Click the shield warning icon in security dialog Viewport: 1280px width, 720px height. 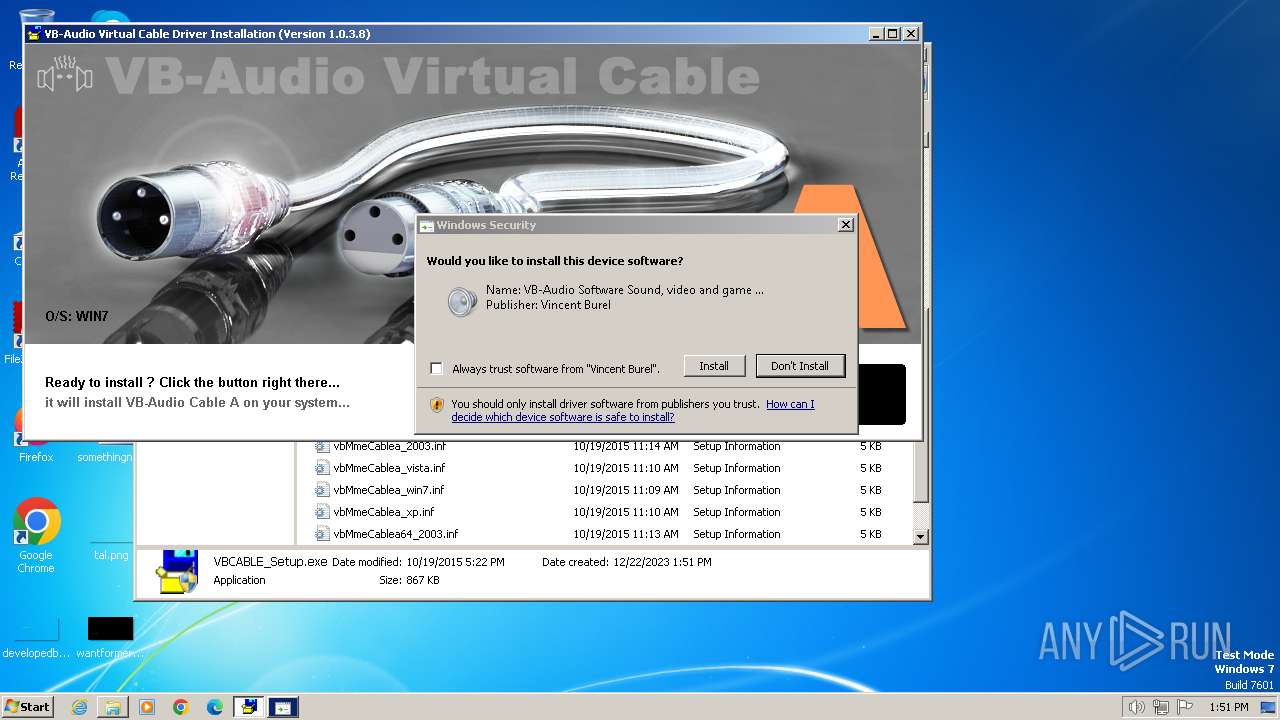click(437, 405)
